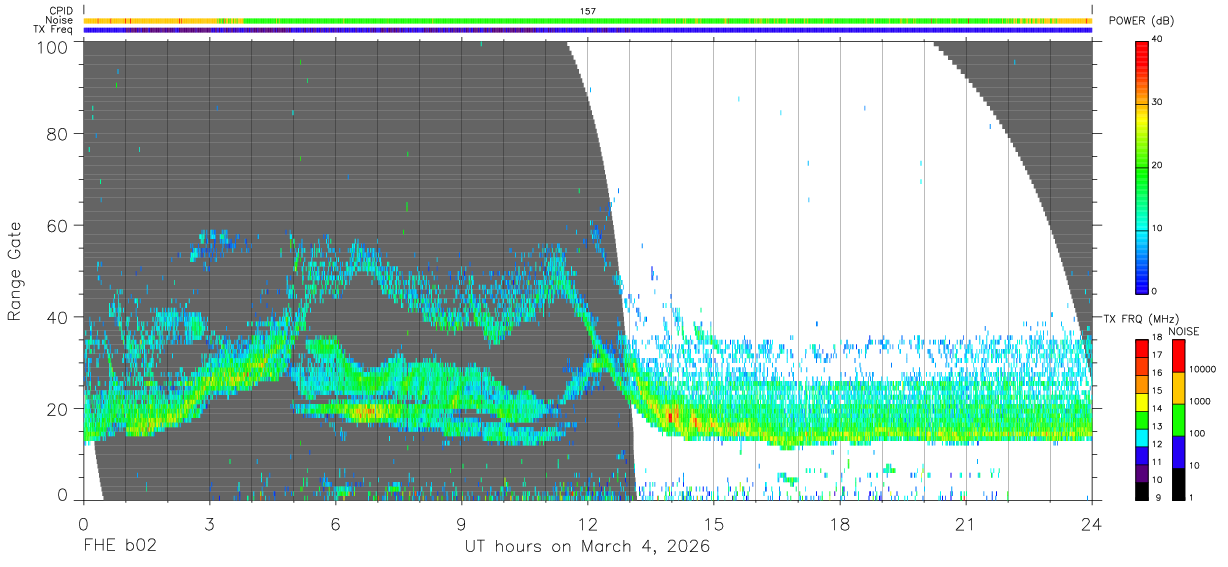Image resolution: width=1228 pixels, height=567 pixels.
Task: Click the 12 tick on UT hours axis
Action: point(588,524)
